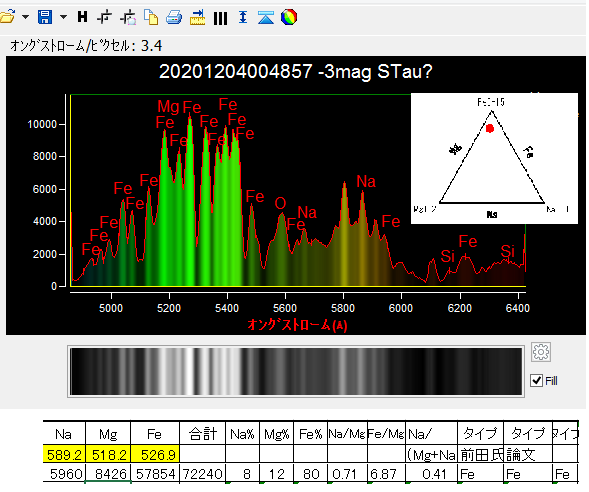Open the gear settings beside spectrum strip

[541, 352]
